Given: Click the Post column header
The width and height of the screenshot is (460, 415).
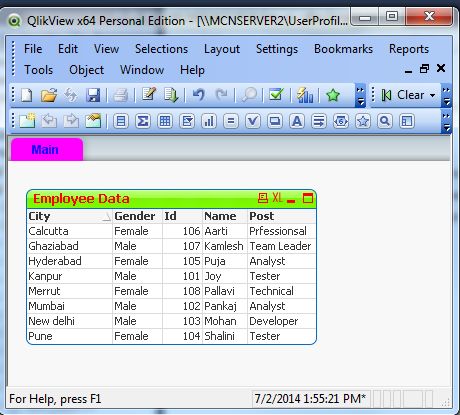Looking at the screenshot, I should coord(281,216).
